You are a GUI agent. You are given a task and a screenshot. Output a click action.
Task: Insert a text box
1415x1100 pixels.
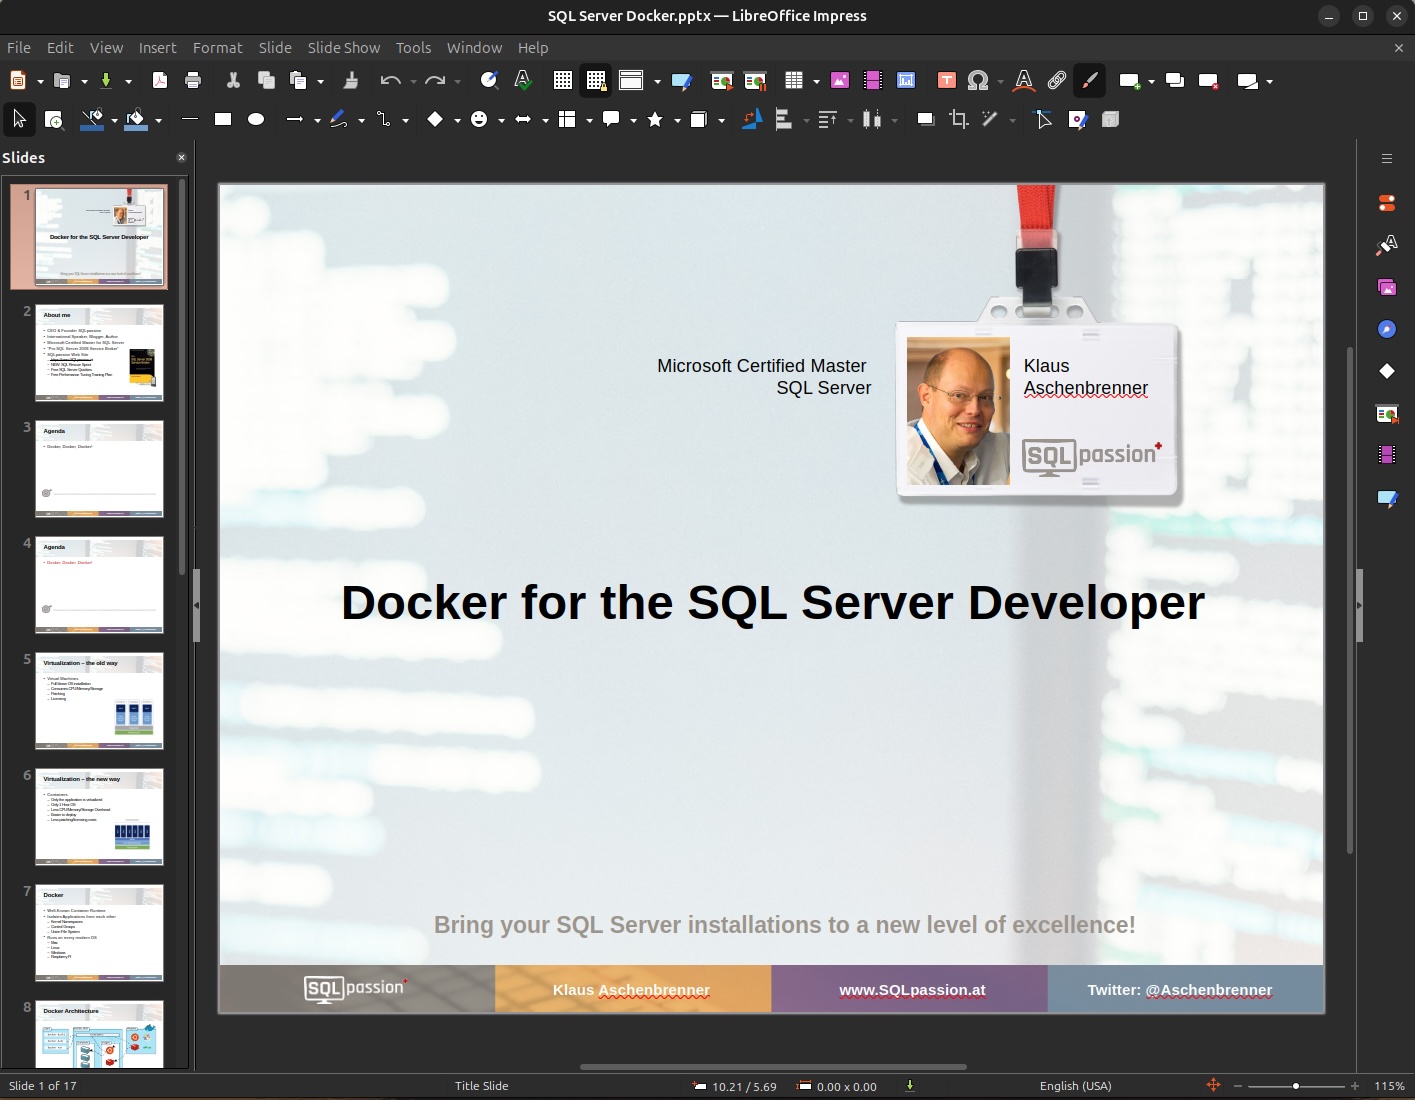(x=946, y=81)
